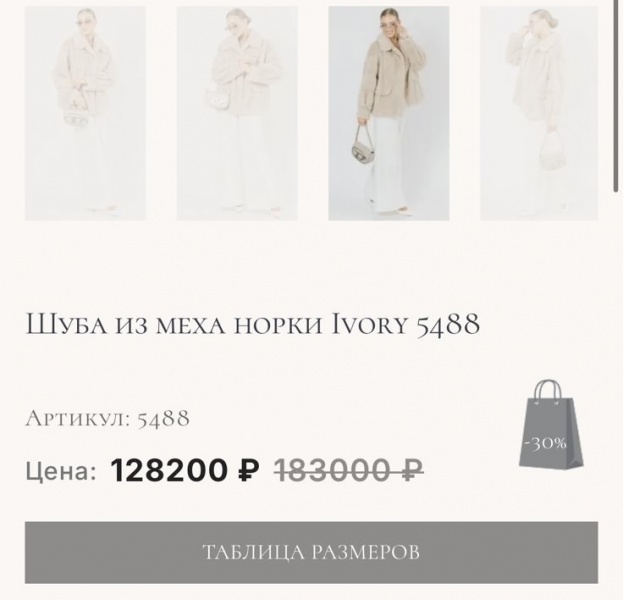
Task: Click the handles of the gray shopping bag
Action: (x=547, y=391)
